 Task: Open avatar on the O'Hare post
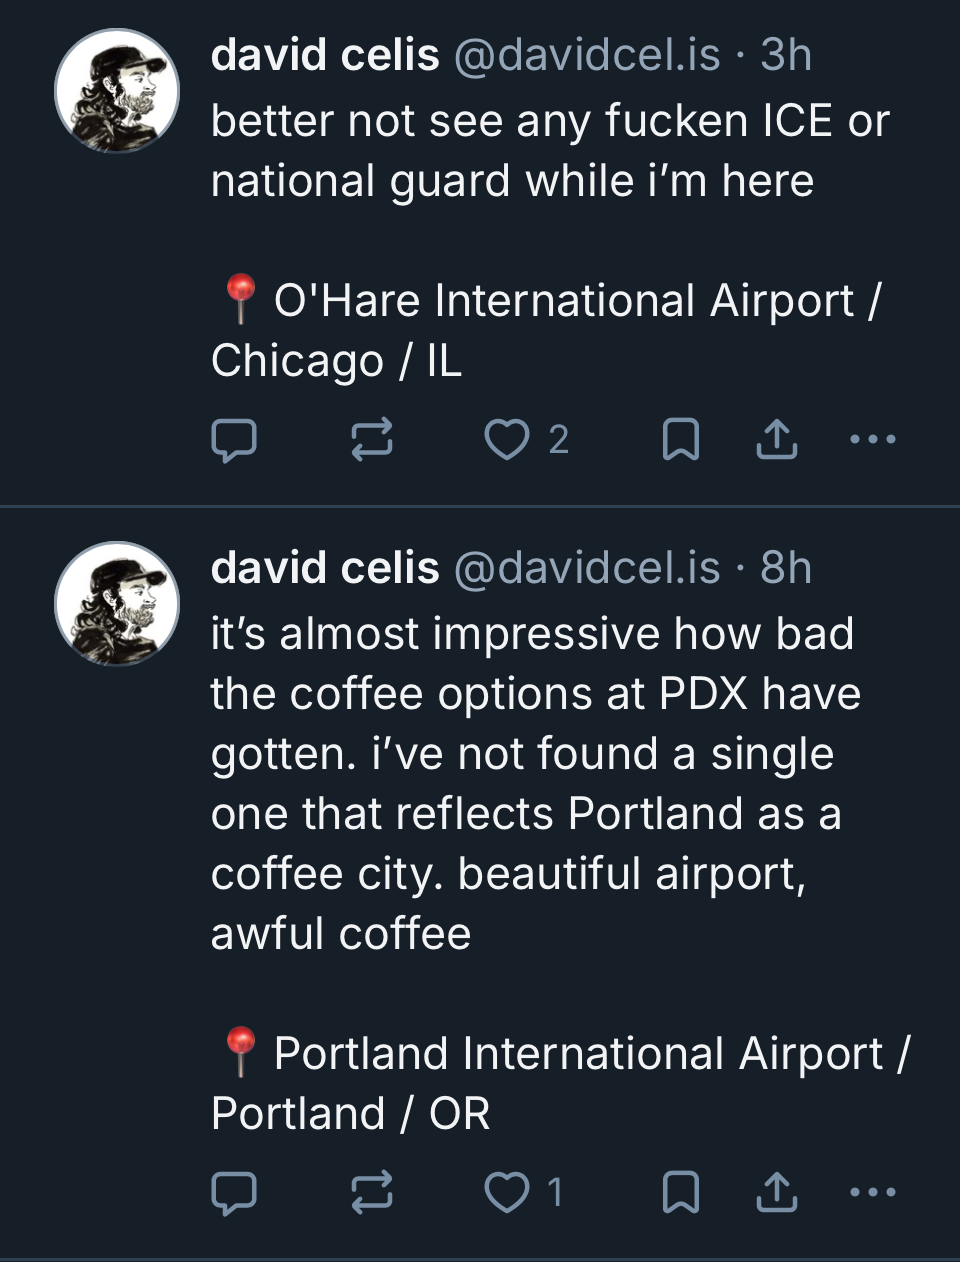tap(117, 91)
